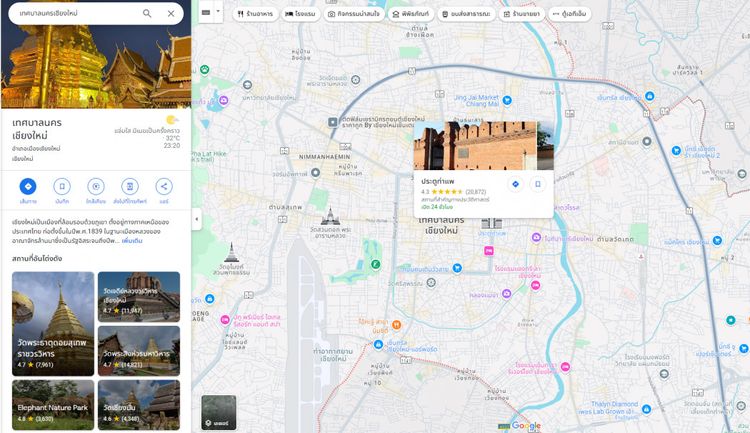Open the dropdown arrow beside the keyboard icon
750x433 pixels.
click(218, 11)
